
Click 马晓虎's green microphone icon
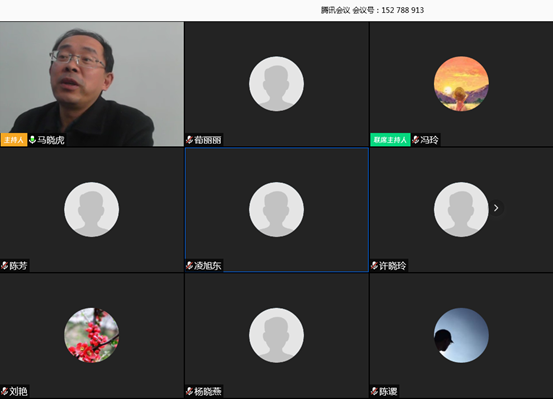pos(32,140)
